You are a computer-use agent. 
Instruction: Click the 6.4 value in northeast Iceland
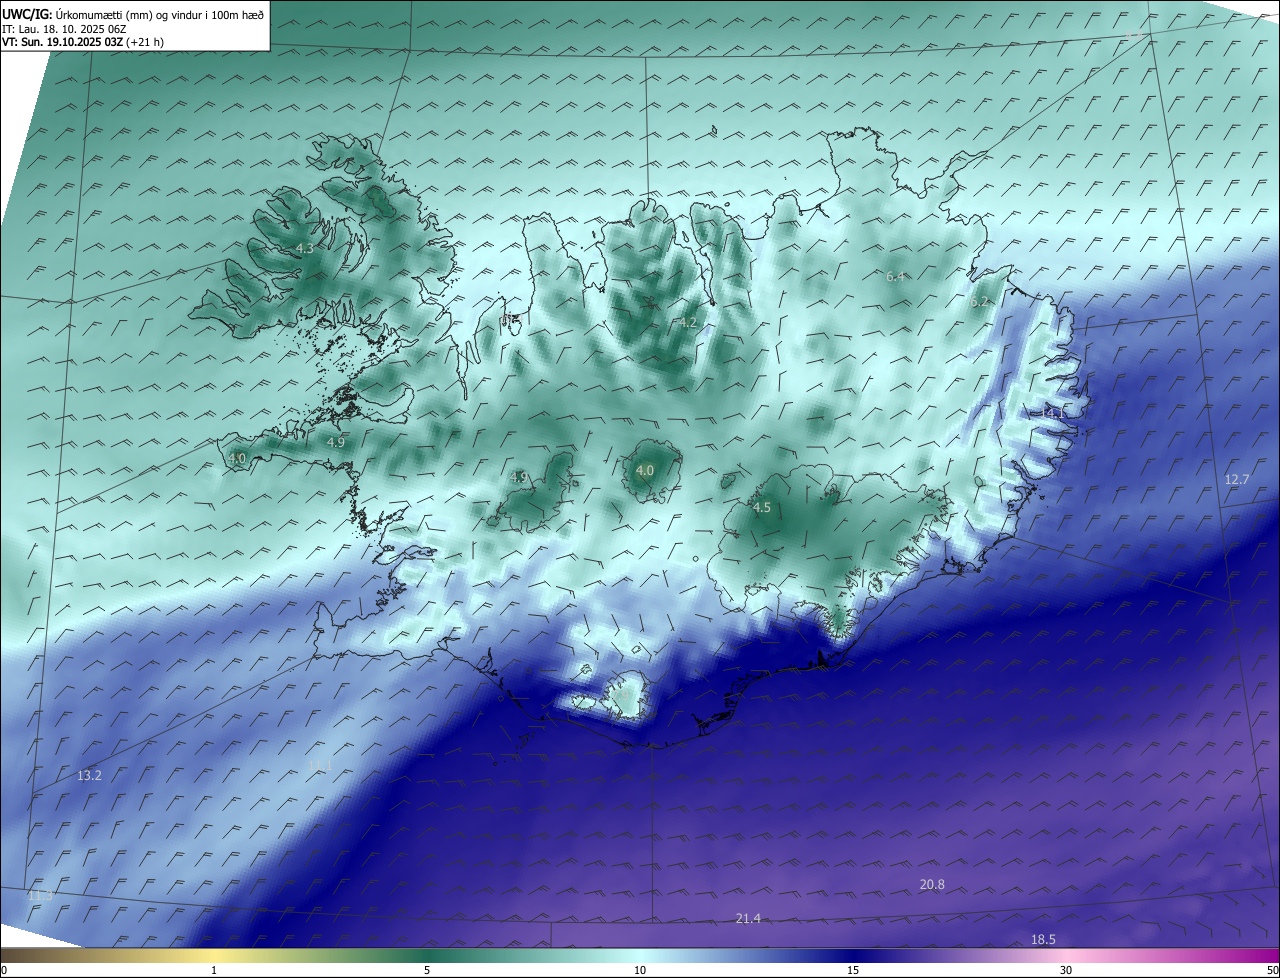tap(895, 277)
